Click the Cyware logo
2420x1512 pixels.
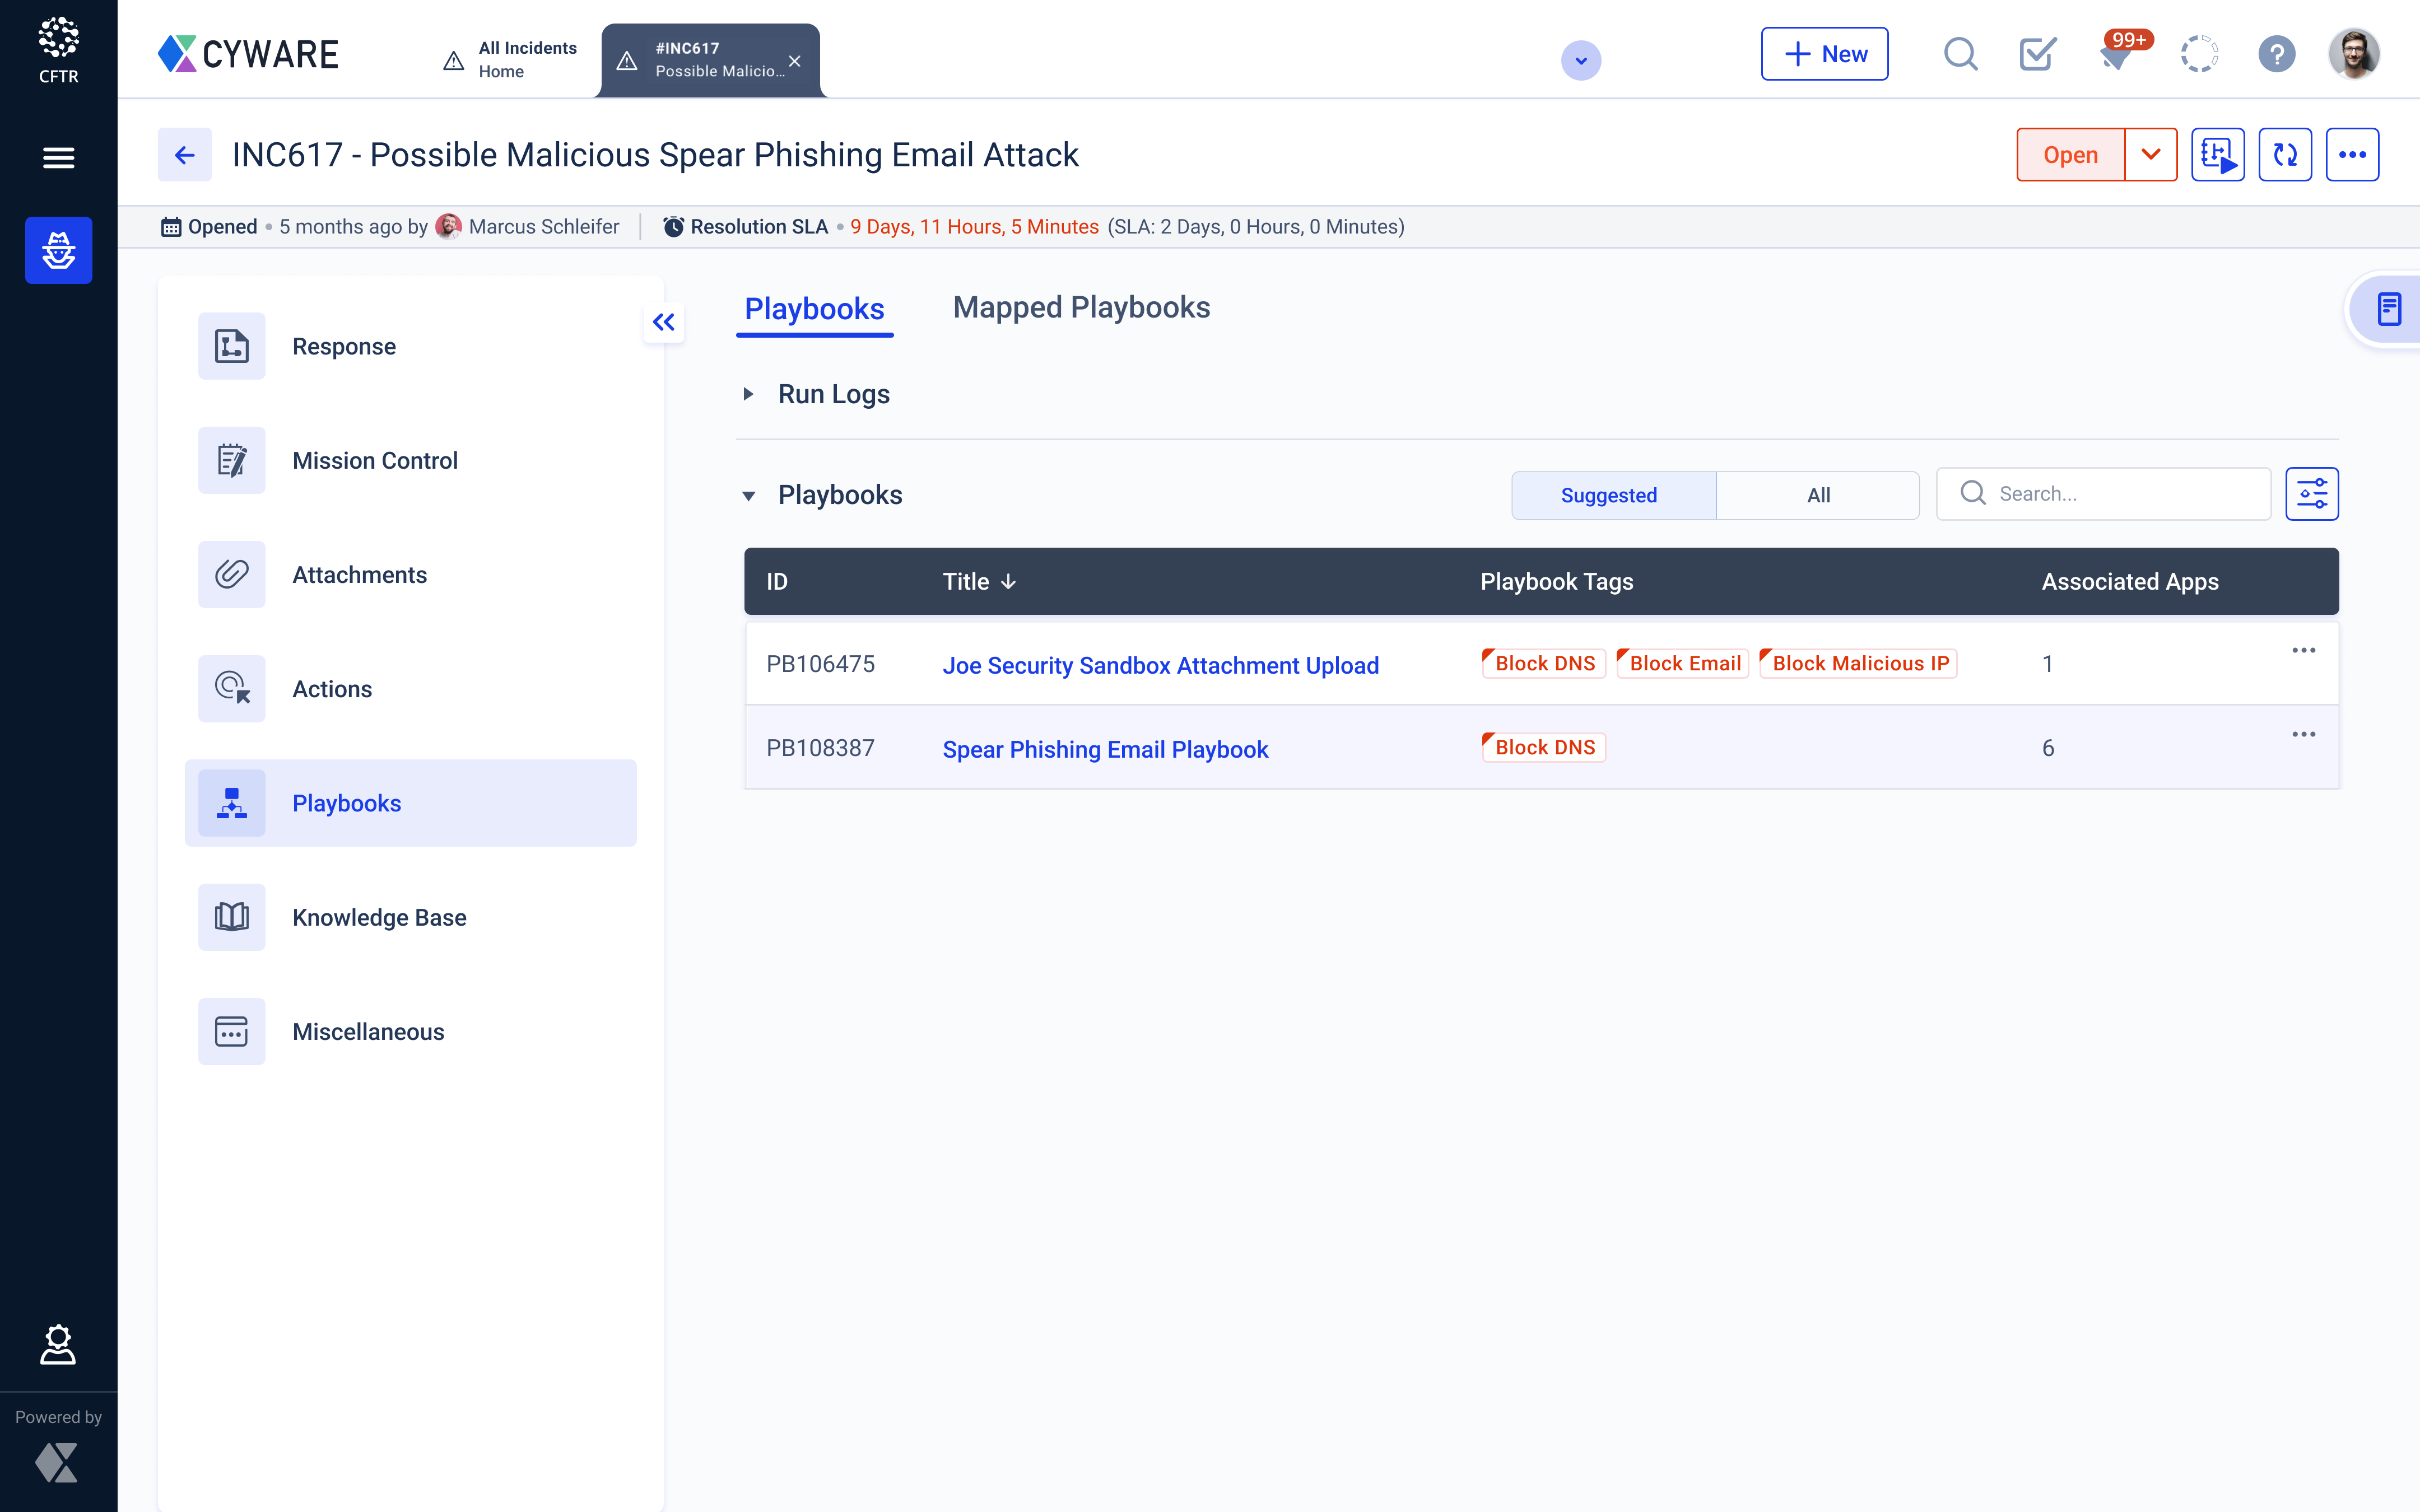pyautogui.click(x=248, y=54)
